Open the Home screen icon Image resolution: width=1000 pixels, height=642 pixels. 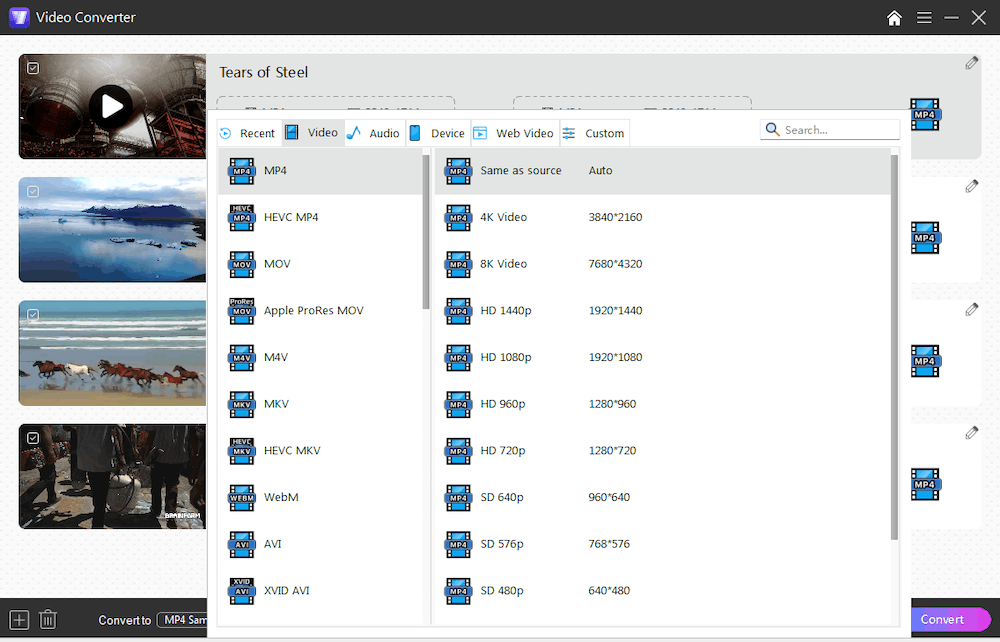pos(894,18)
